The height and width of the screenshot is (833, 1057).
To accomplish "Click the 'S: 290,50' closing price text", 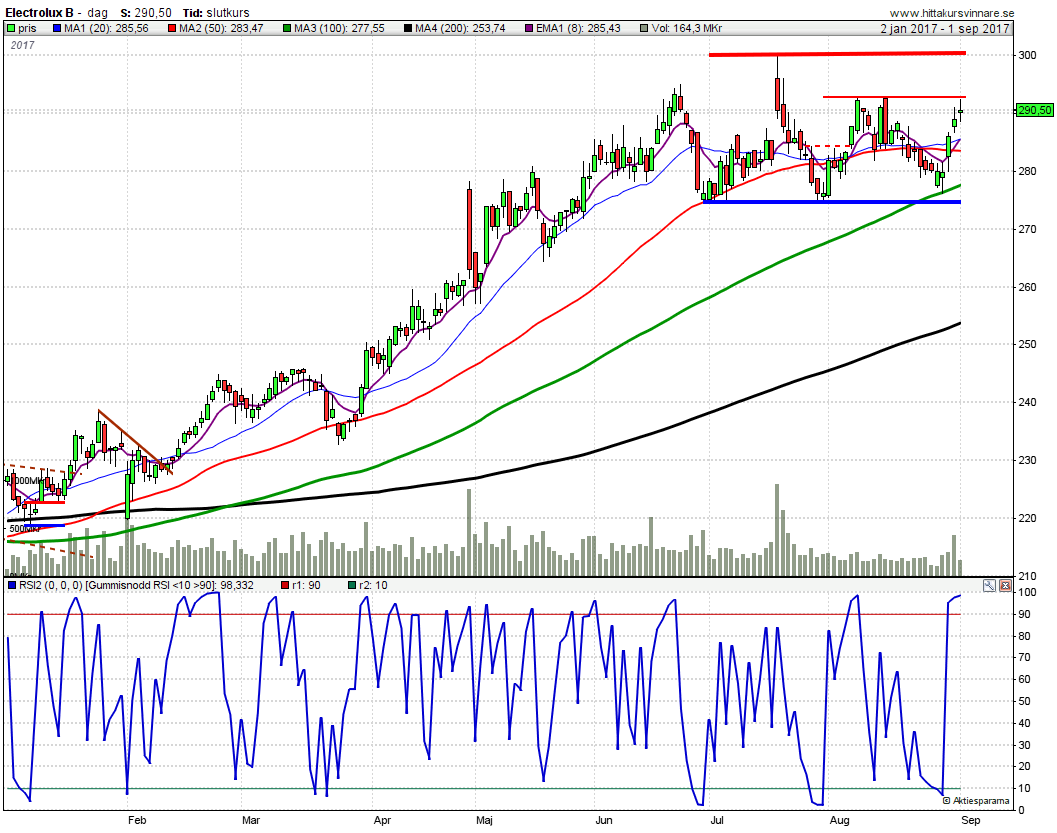I will click(x=146, y=13).
